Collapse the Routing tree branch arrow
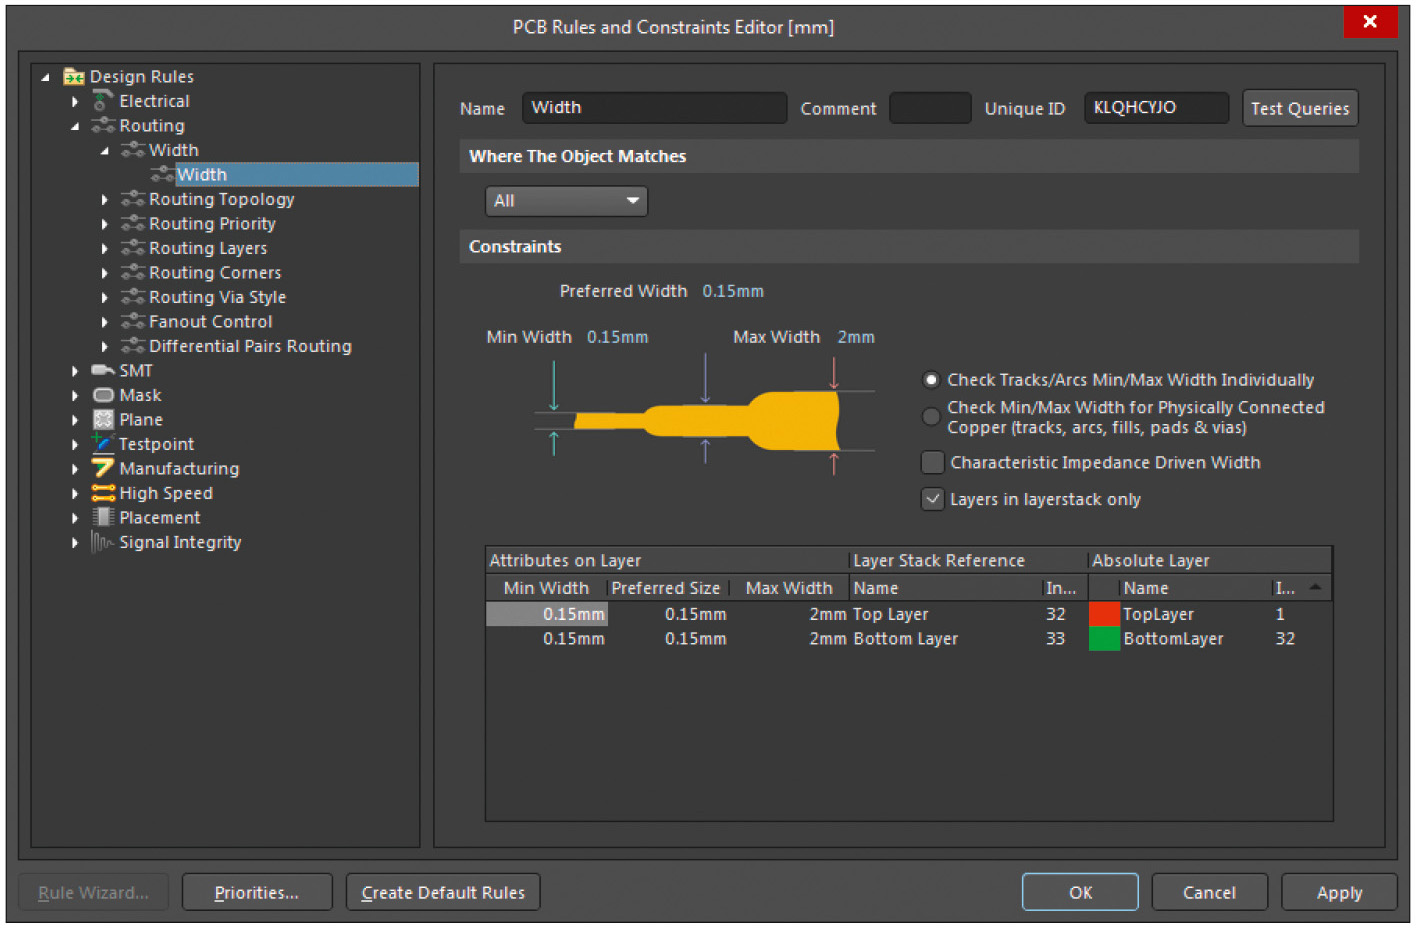This screenshot has width=1416, height=930. click(75, 126)
